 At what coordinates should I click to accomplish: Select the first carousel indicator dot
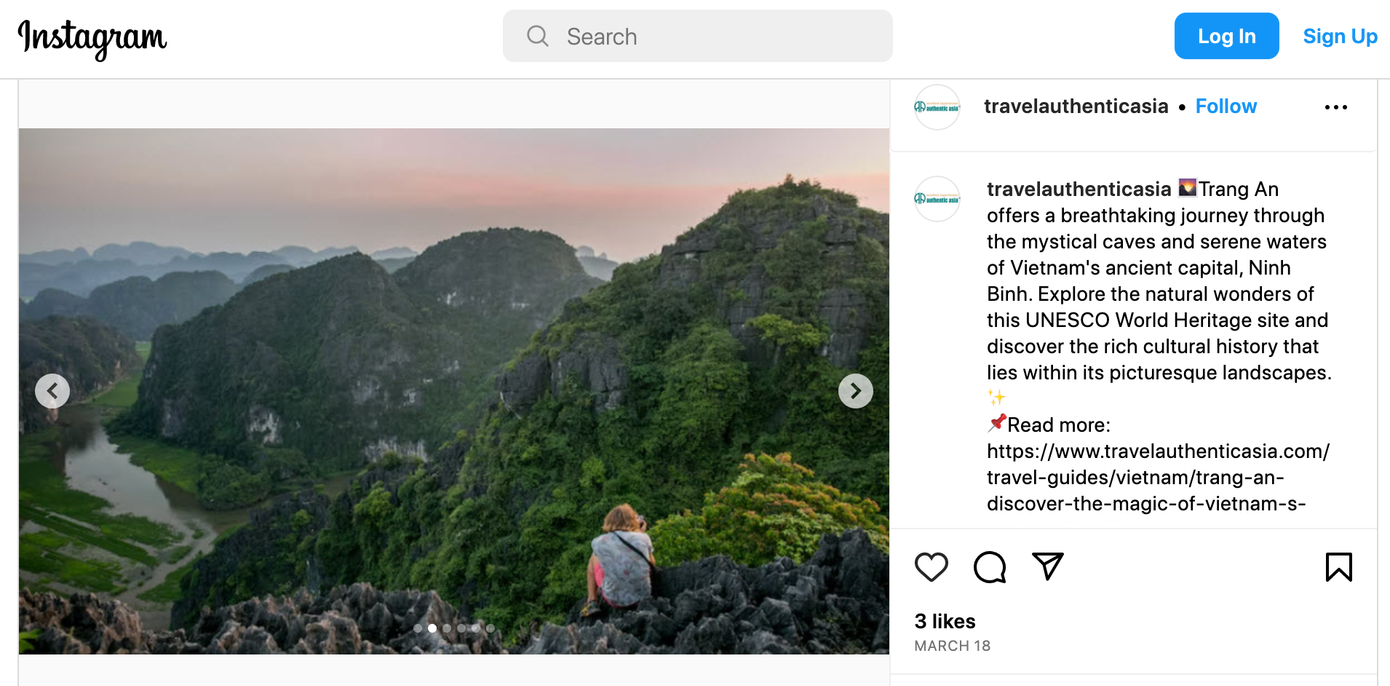418,627
